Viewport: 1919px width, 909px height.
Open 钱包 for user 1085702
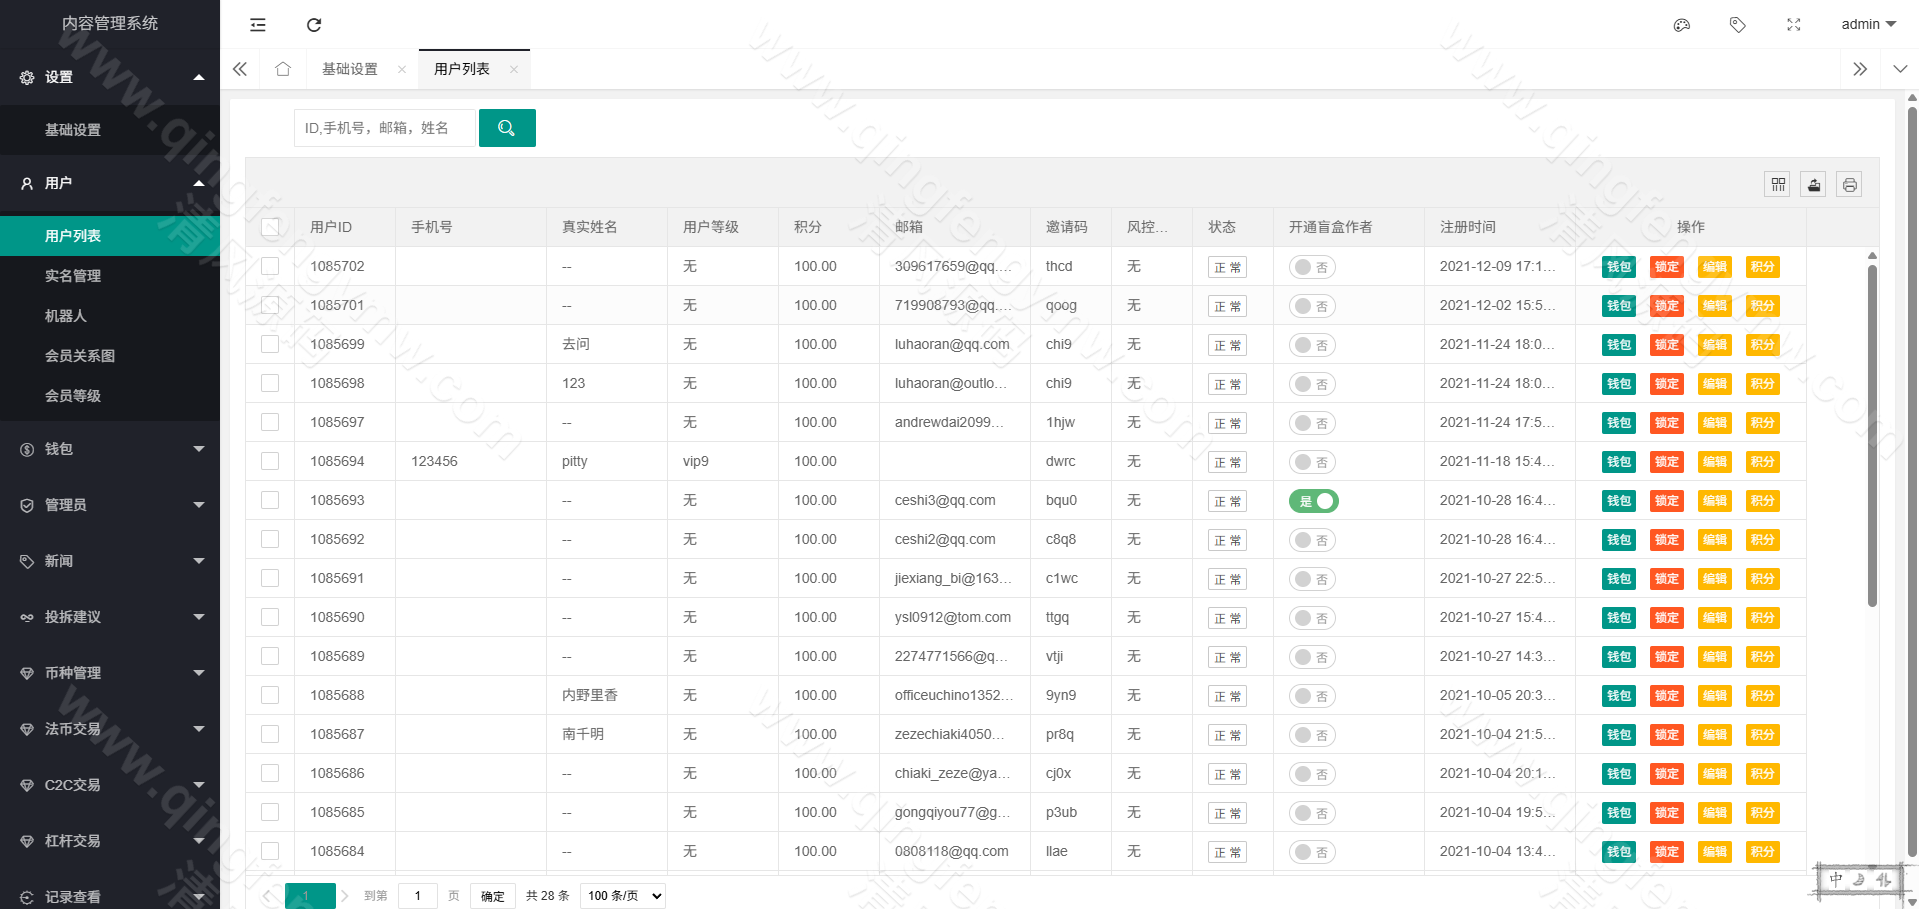pos(1619,267)
